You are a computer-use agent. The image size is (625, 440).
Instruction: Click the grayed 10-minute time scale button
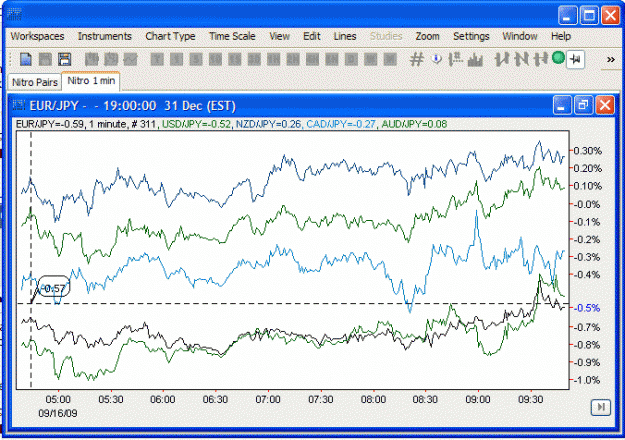[215, 59]
